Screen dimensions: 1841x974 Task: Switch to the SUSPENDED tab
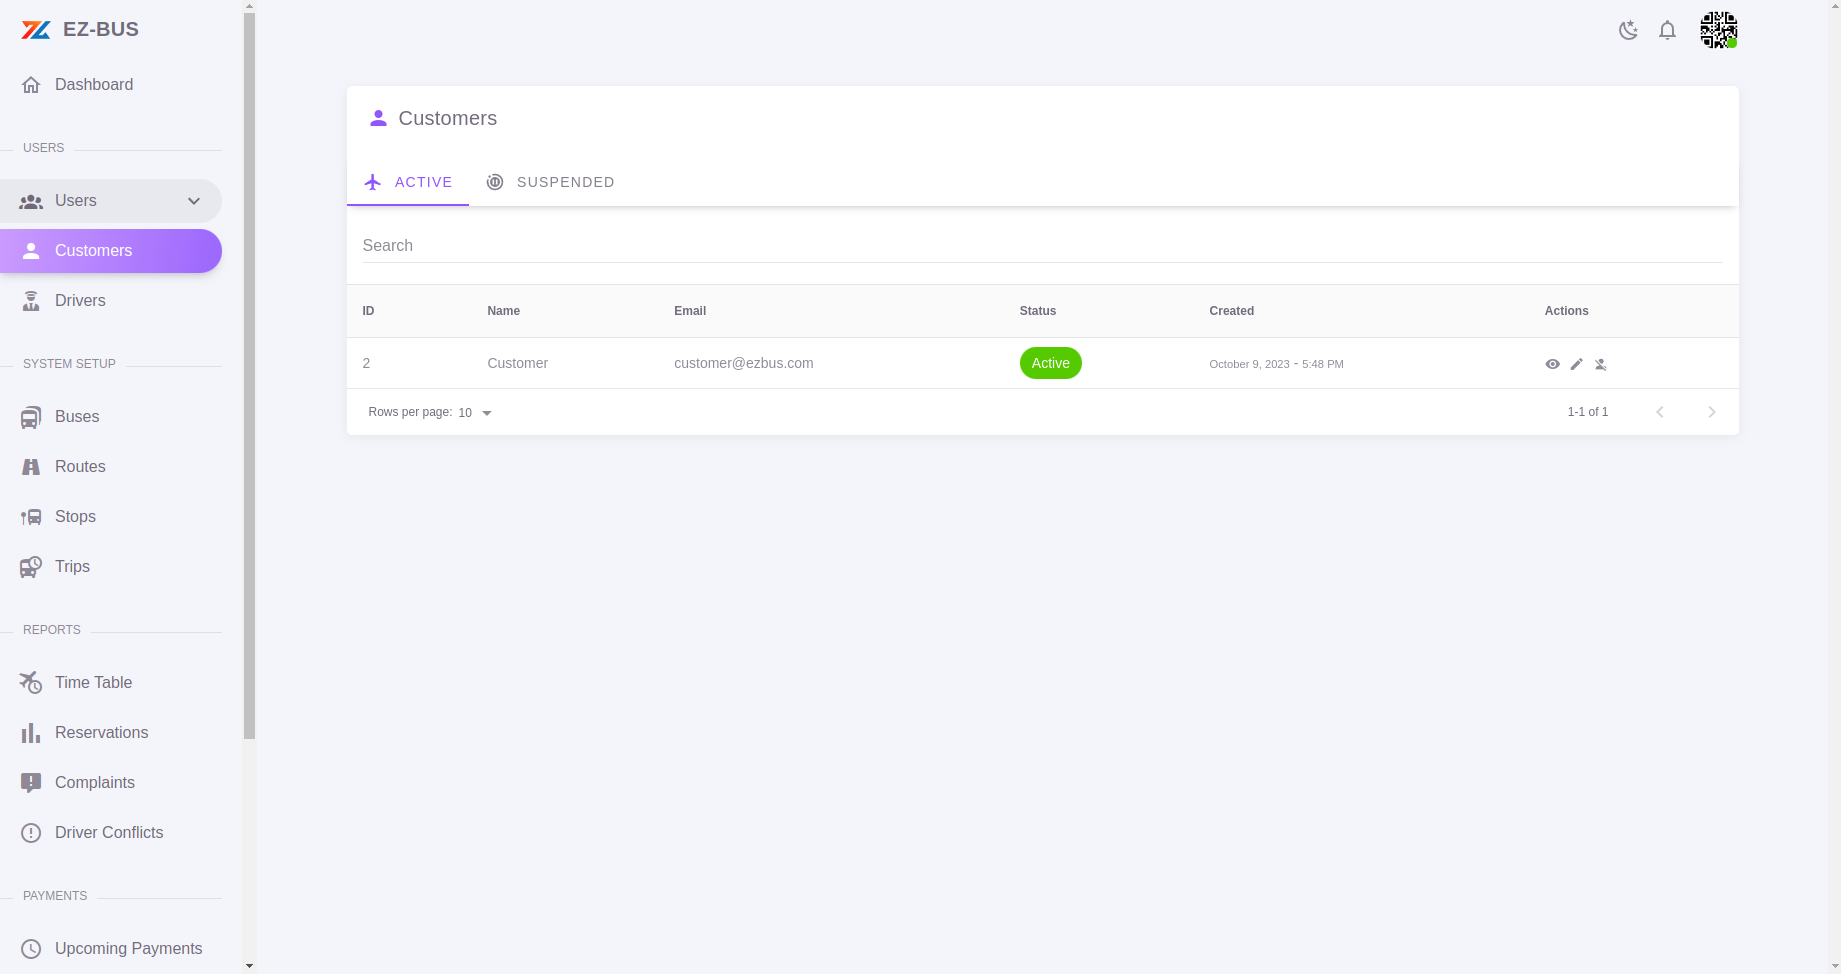pyautogui.click(x=551, y=182)
